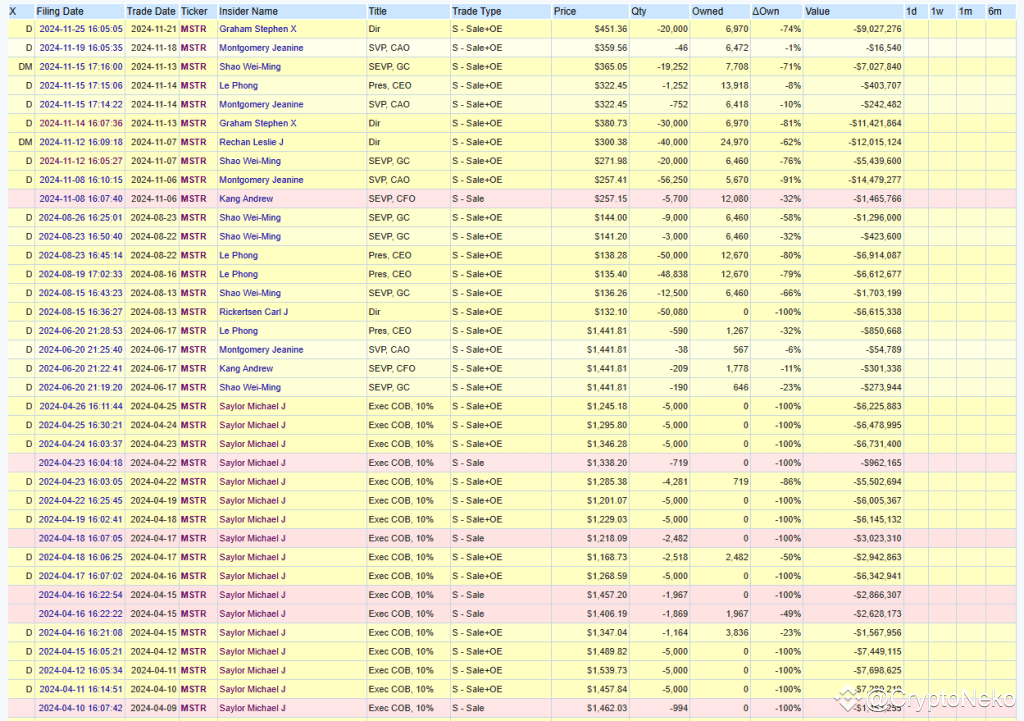Click the 6m column header
The height and width of the screenshot is (721, 1024).
tap(994, 11)
